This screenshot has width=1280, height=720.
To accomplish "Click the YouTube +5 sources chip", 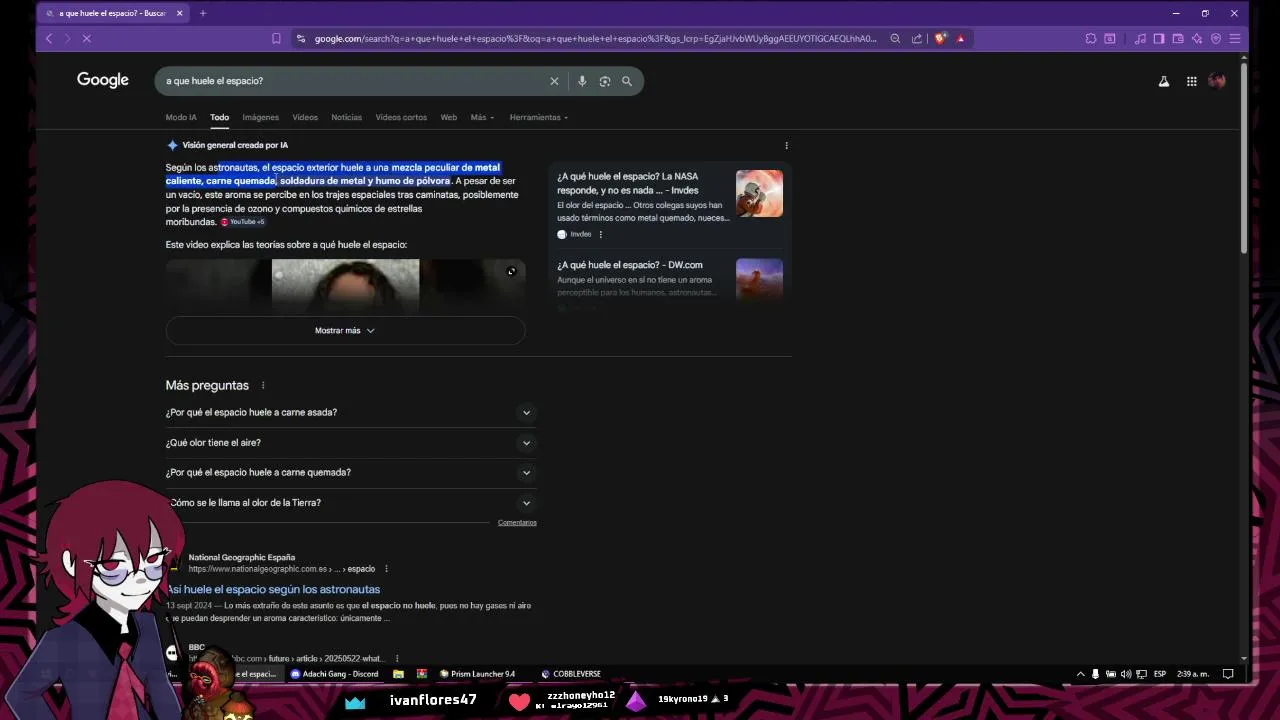I will 243,222.
